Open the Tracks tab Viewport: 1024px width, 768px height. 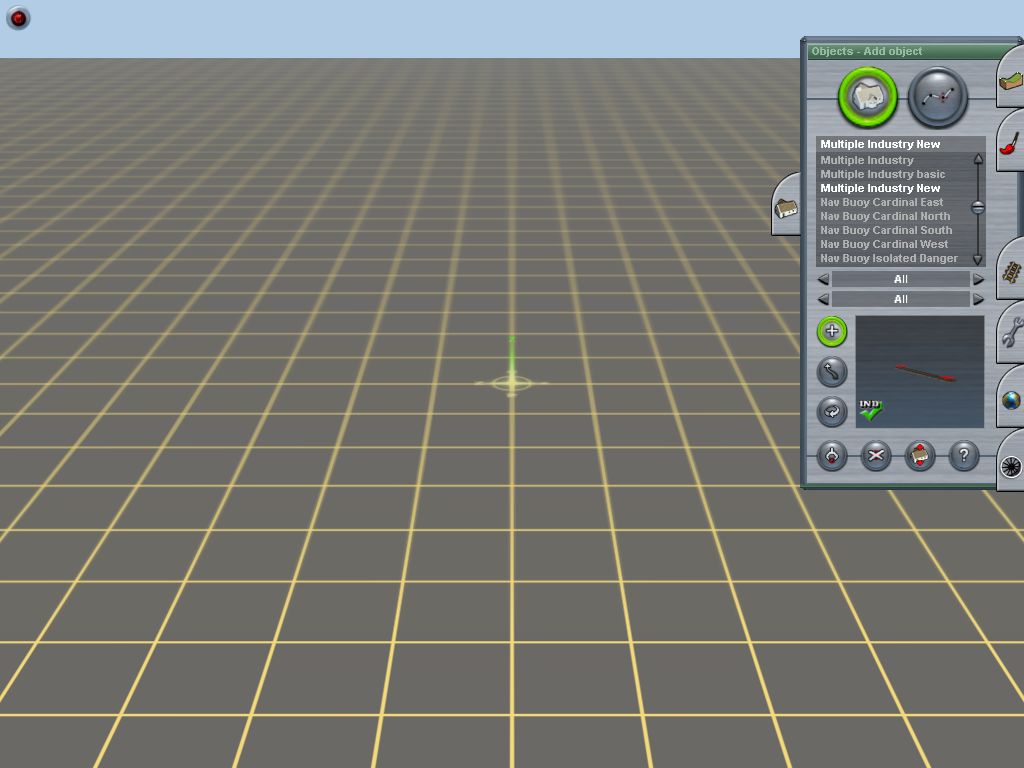click(1010, 271)
